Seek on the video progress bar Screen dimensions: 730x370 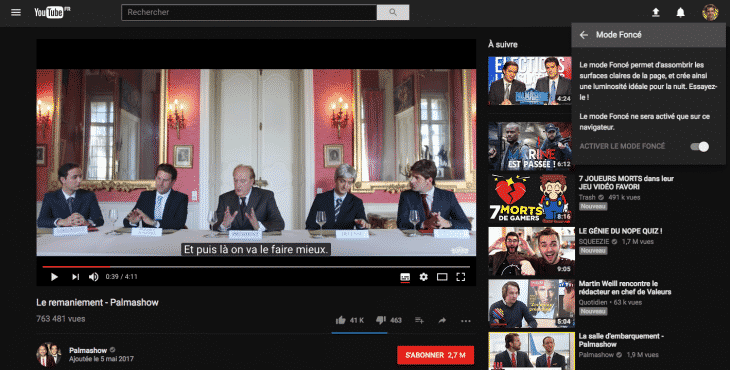(x=256, y=267)
